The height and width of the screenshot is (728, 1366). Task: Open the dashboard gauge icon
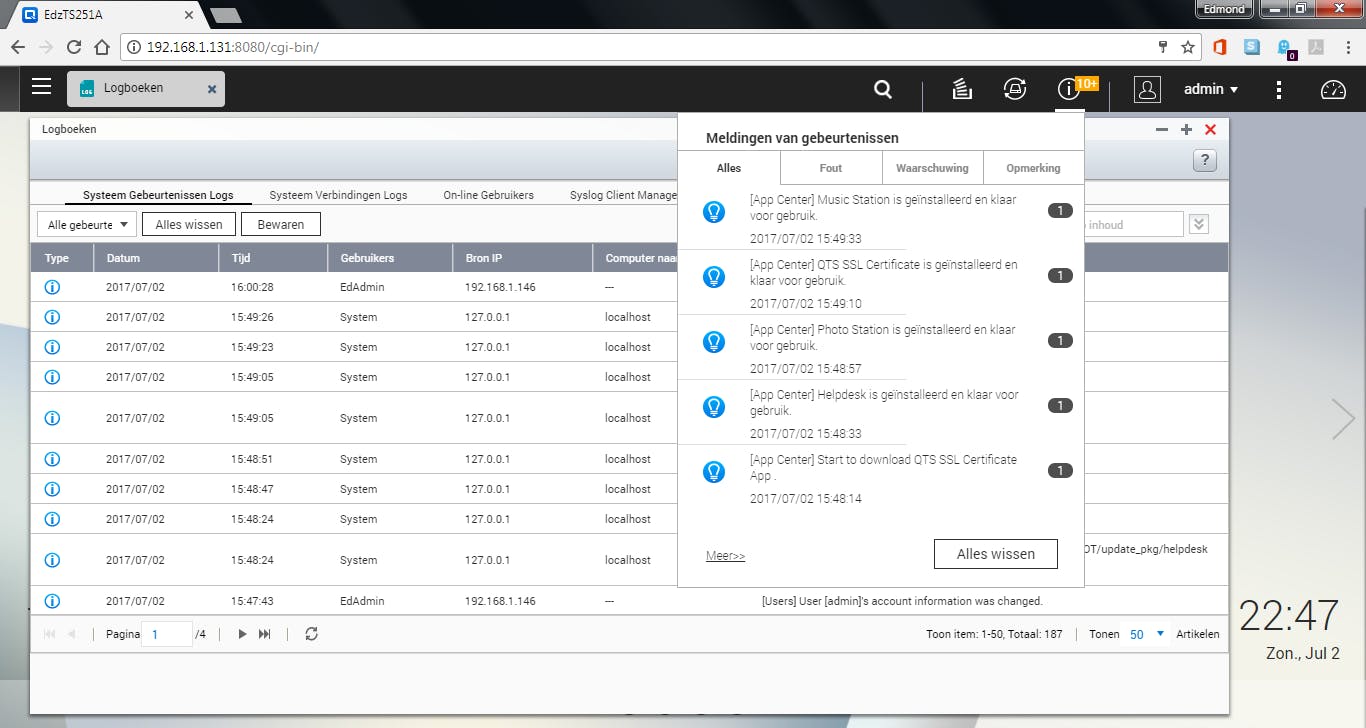pos(1334,89)
